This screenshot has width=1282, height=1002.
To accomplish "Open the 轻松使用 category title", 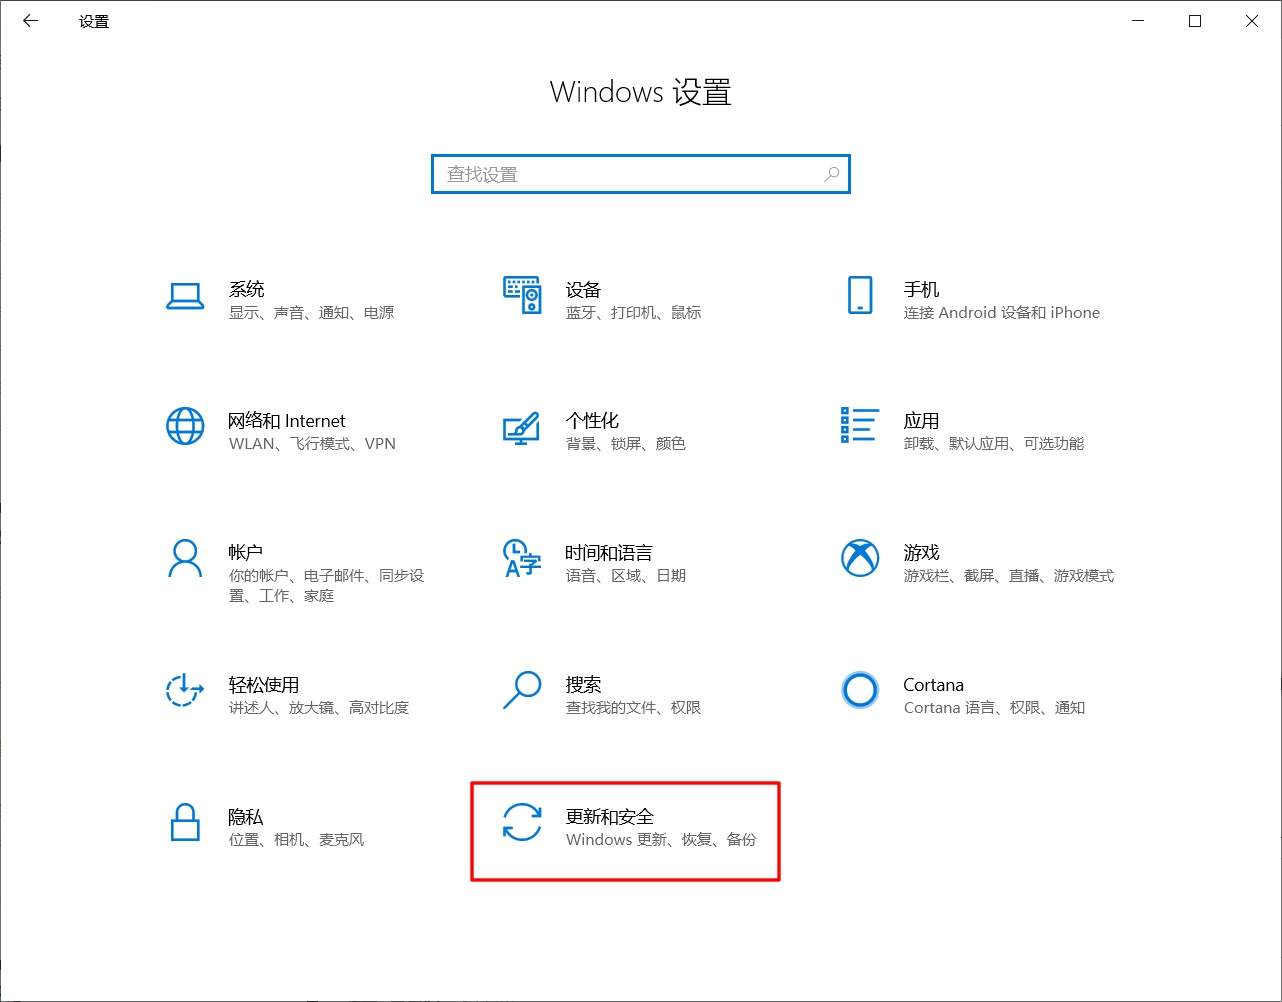I will 264,684.
